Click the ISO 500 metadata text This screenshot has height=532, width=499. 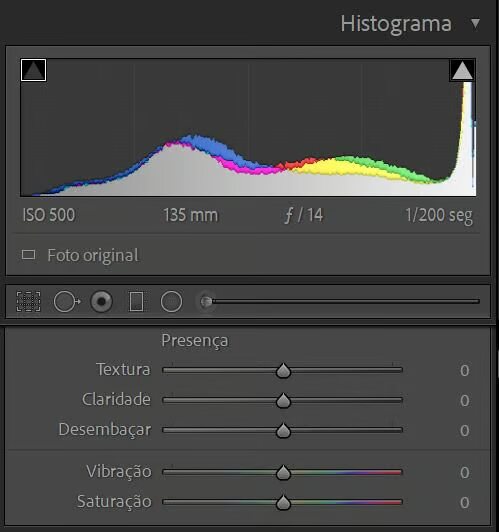49,215
